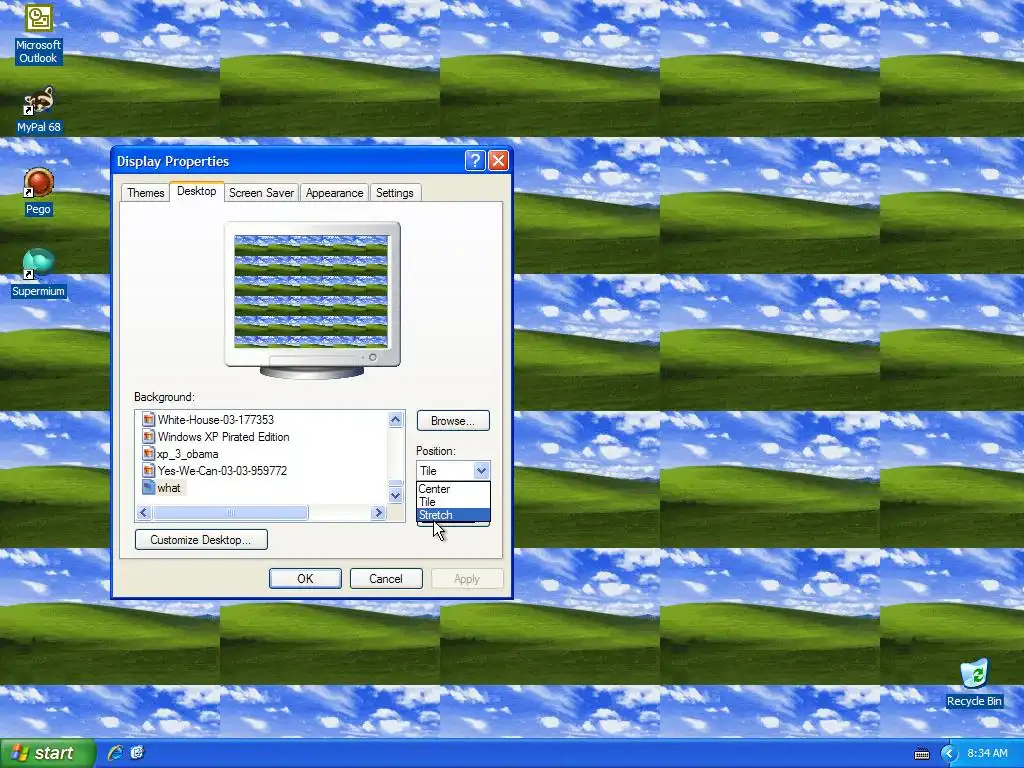
Task: Close the Display Properties dialog
Action: [x=498, y=161]
